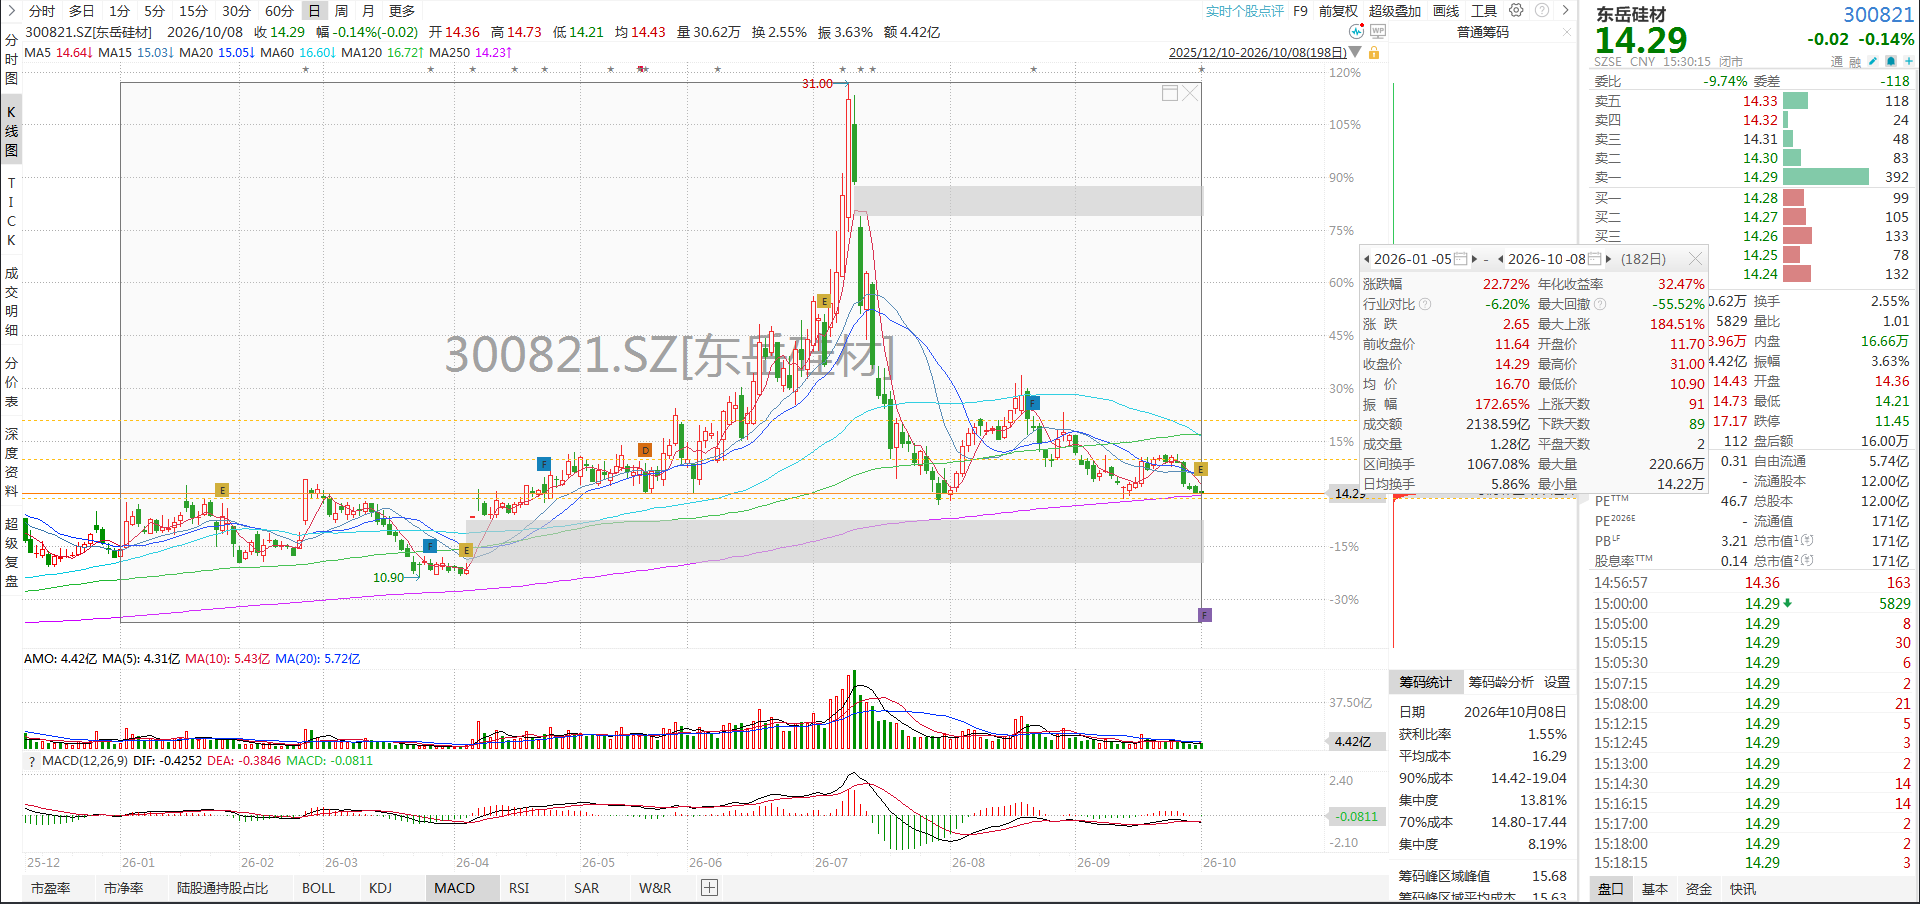Viewport: 1920px width, 904px height.
Task: Click the pulse diagnostic icon with red dot
Action: [1356, 32]
